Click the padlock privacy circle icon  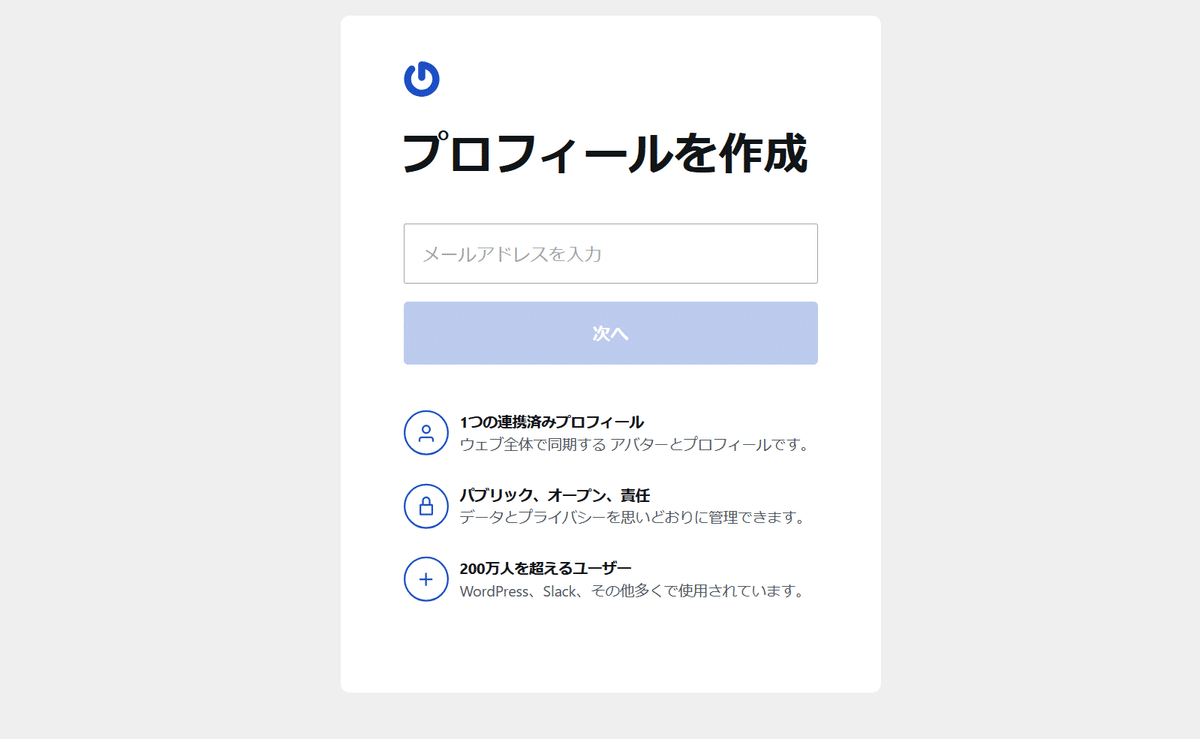point(426,506)
